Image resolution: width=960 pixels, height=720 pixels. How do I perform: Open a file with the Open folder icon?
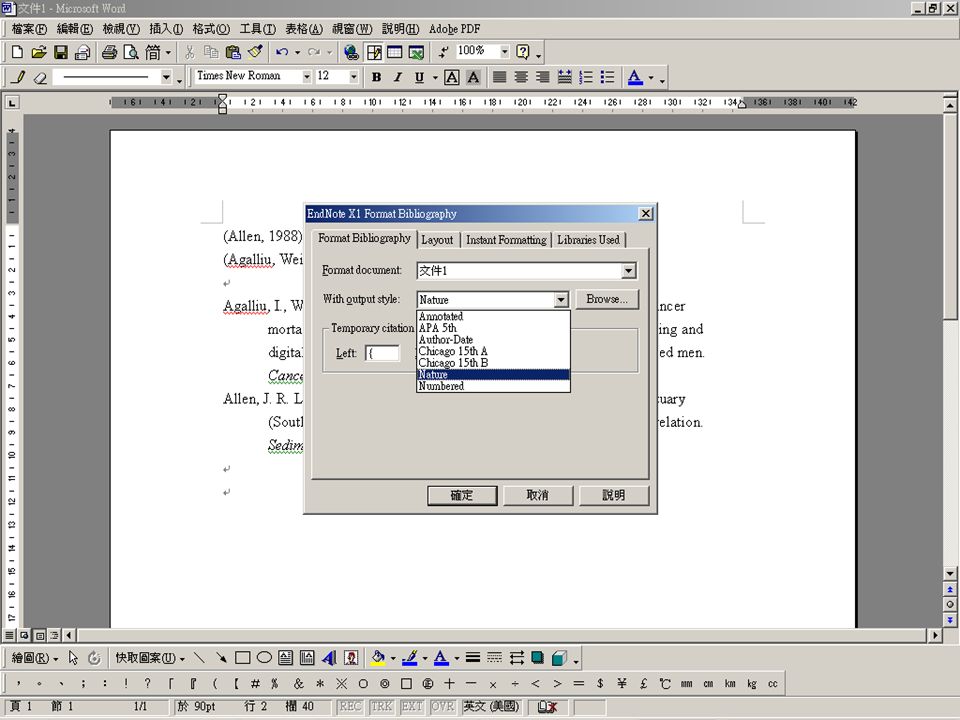39,52
